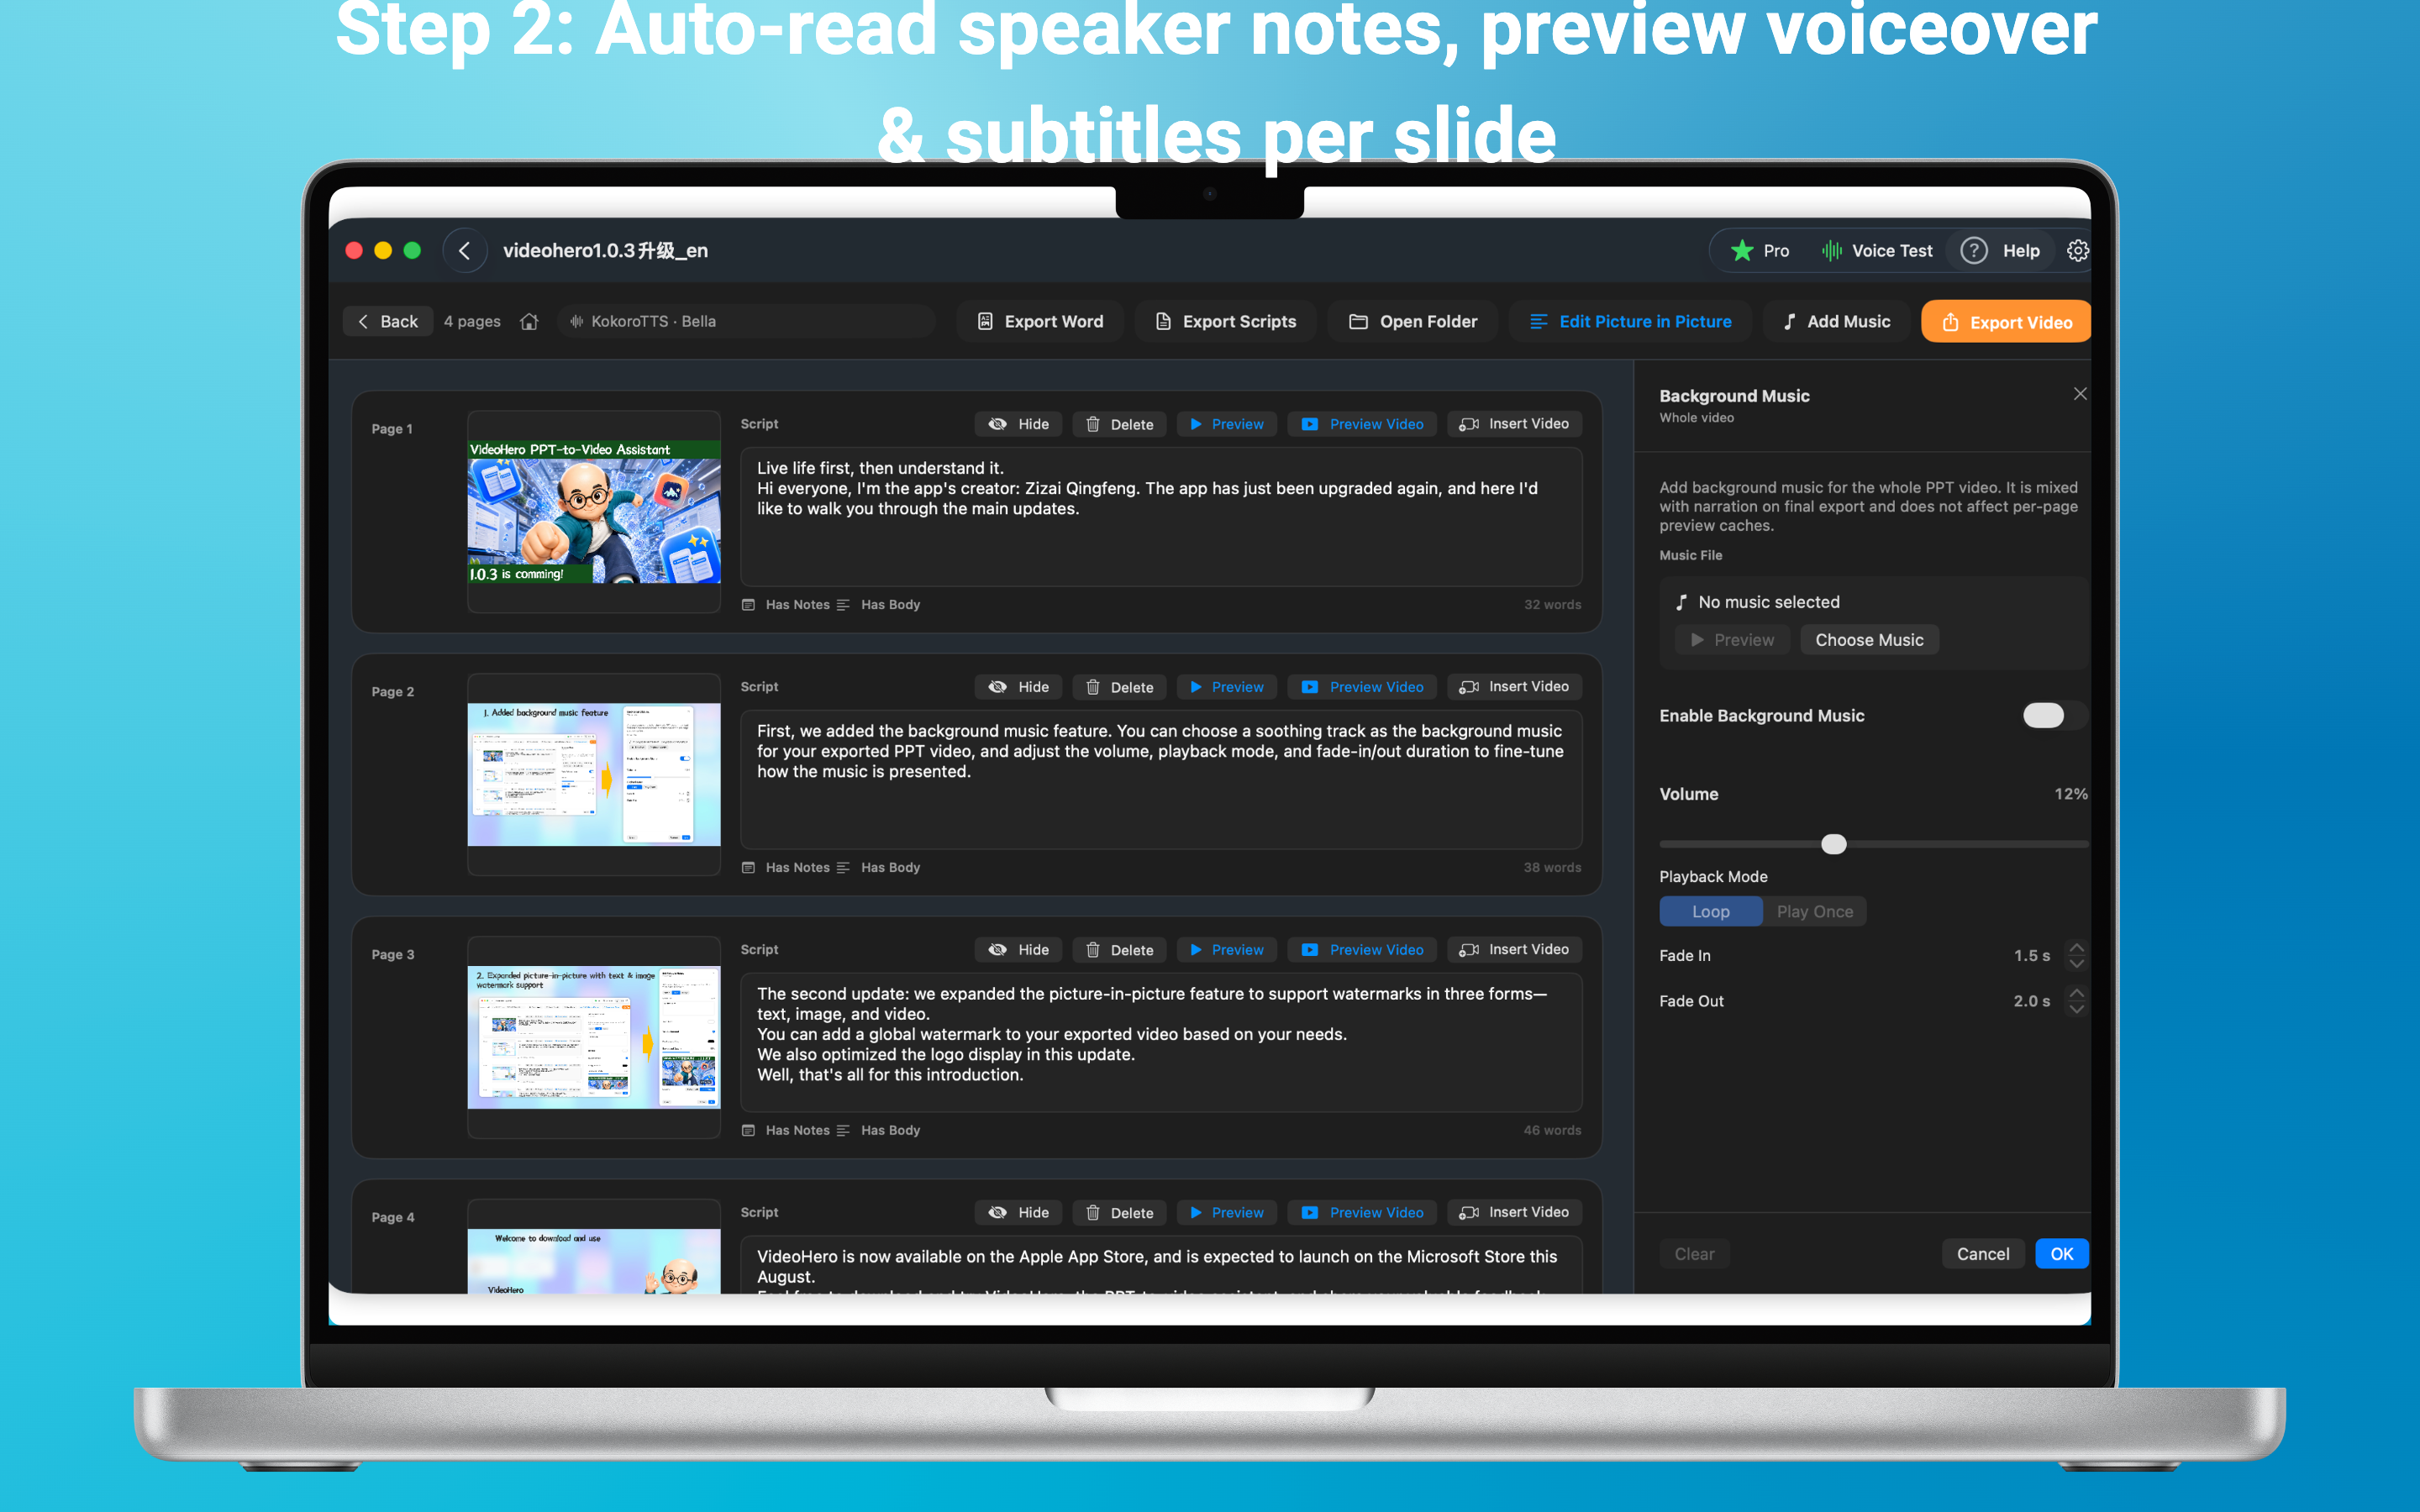Click Export Scripts in the toolbar
Screen dimensions: 2420x1512
point(1225,322)
